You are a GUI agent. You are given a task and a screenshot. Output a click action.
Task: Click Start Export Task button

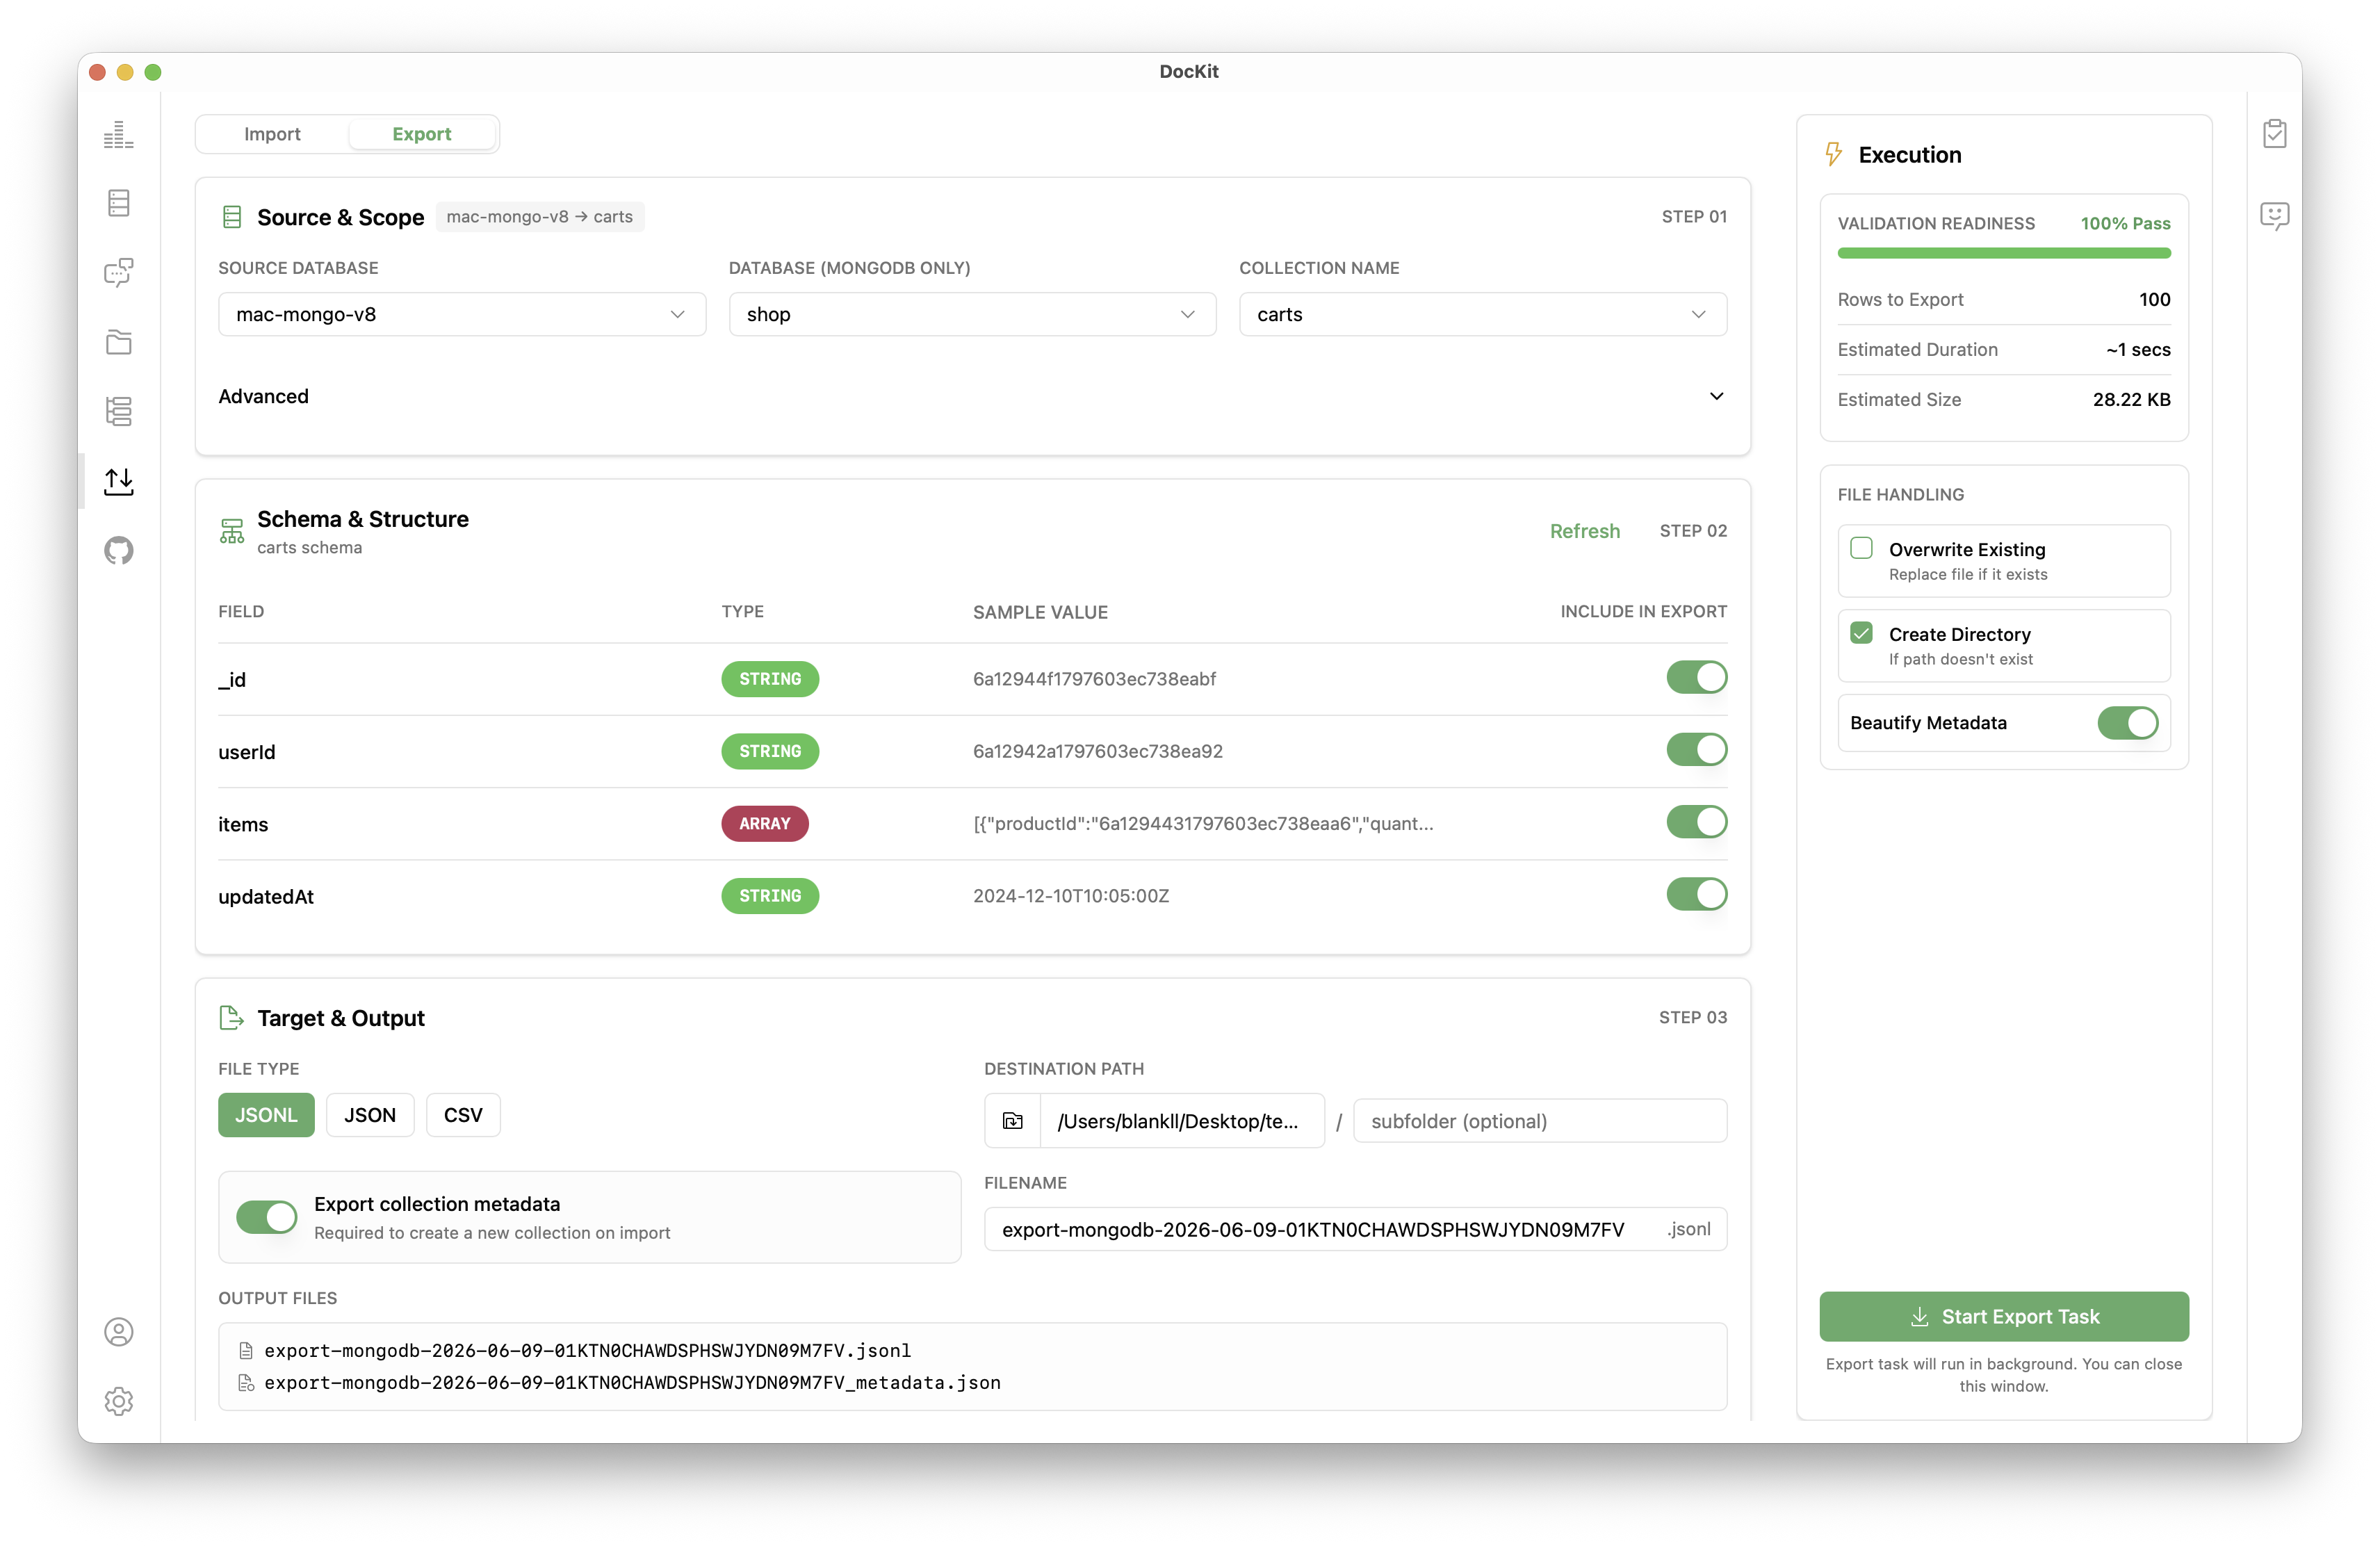click(2003, 1317)
